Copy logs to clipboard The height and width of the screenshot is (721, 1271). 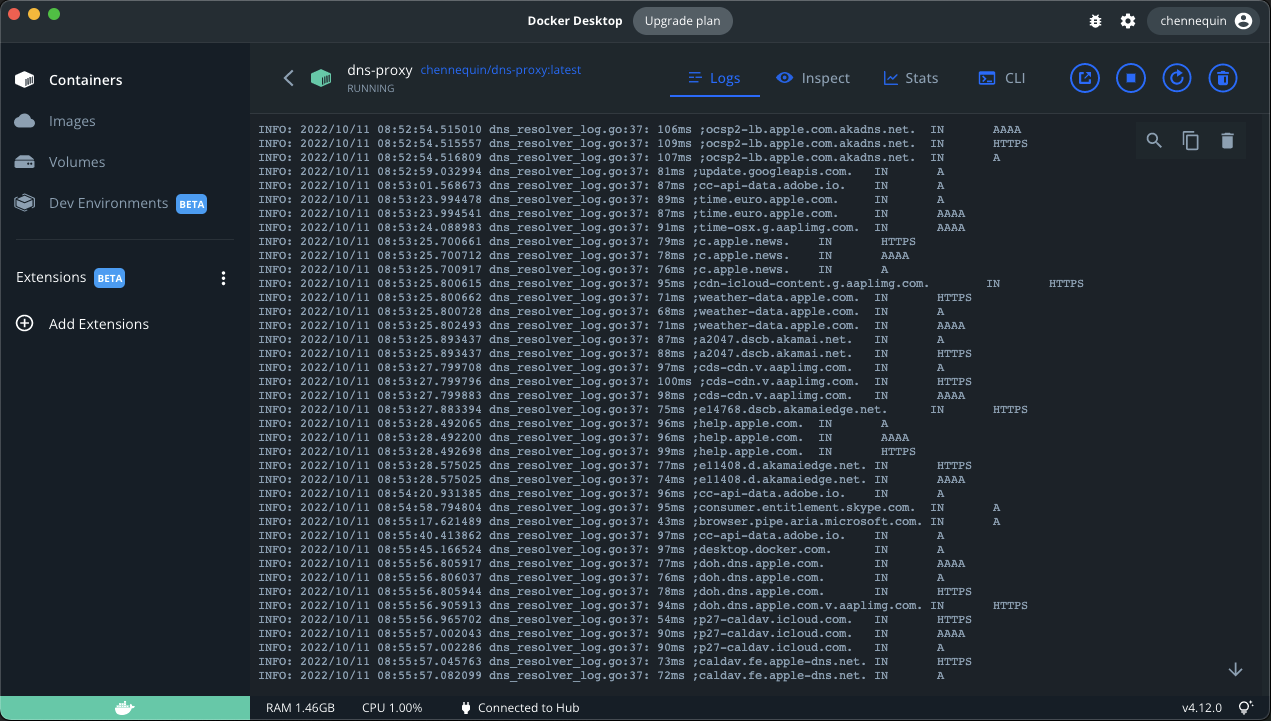(1190, 141)
